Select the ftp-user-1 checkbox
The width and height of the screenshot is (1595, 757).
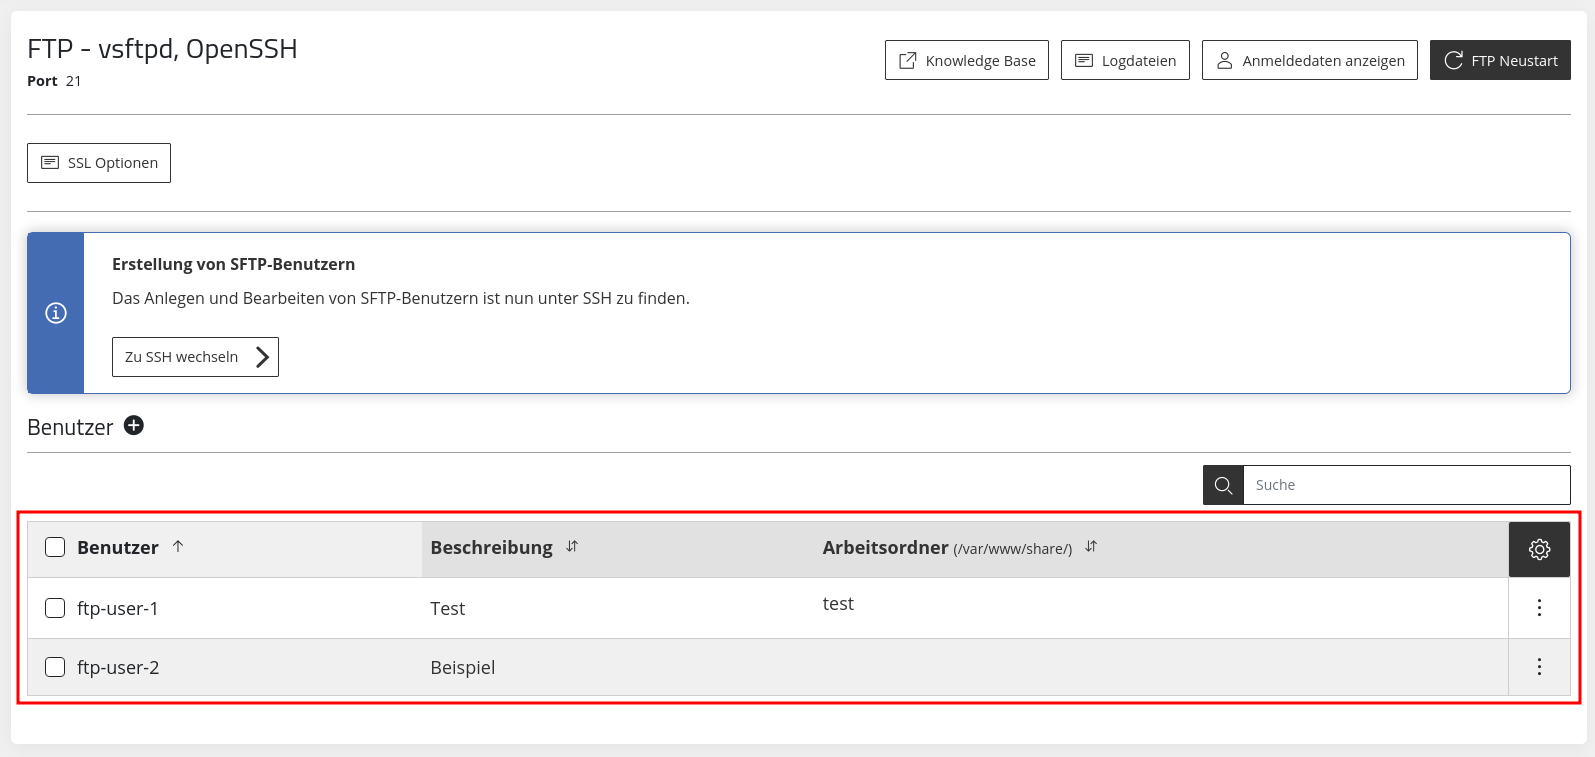point(55,608)
